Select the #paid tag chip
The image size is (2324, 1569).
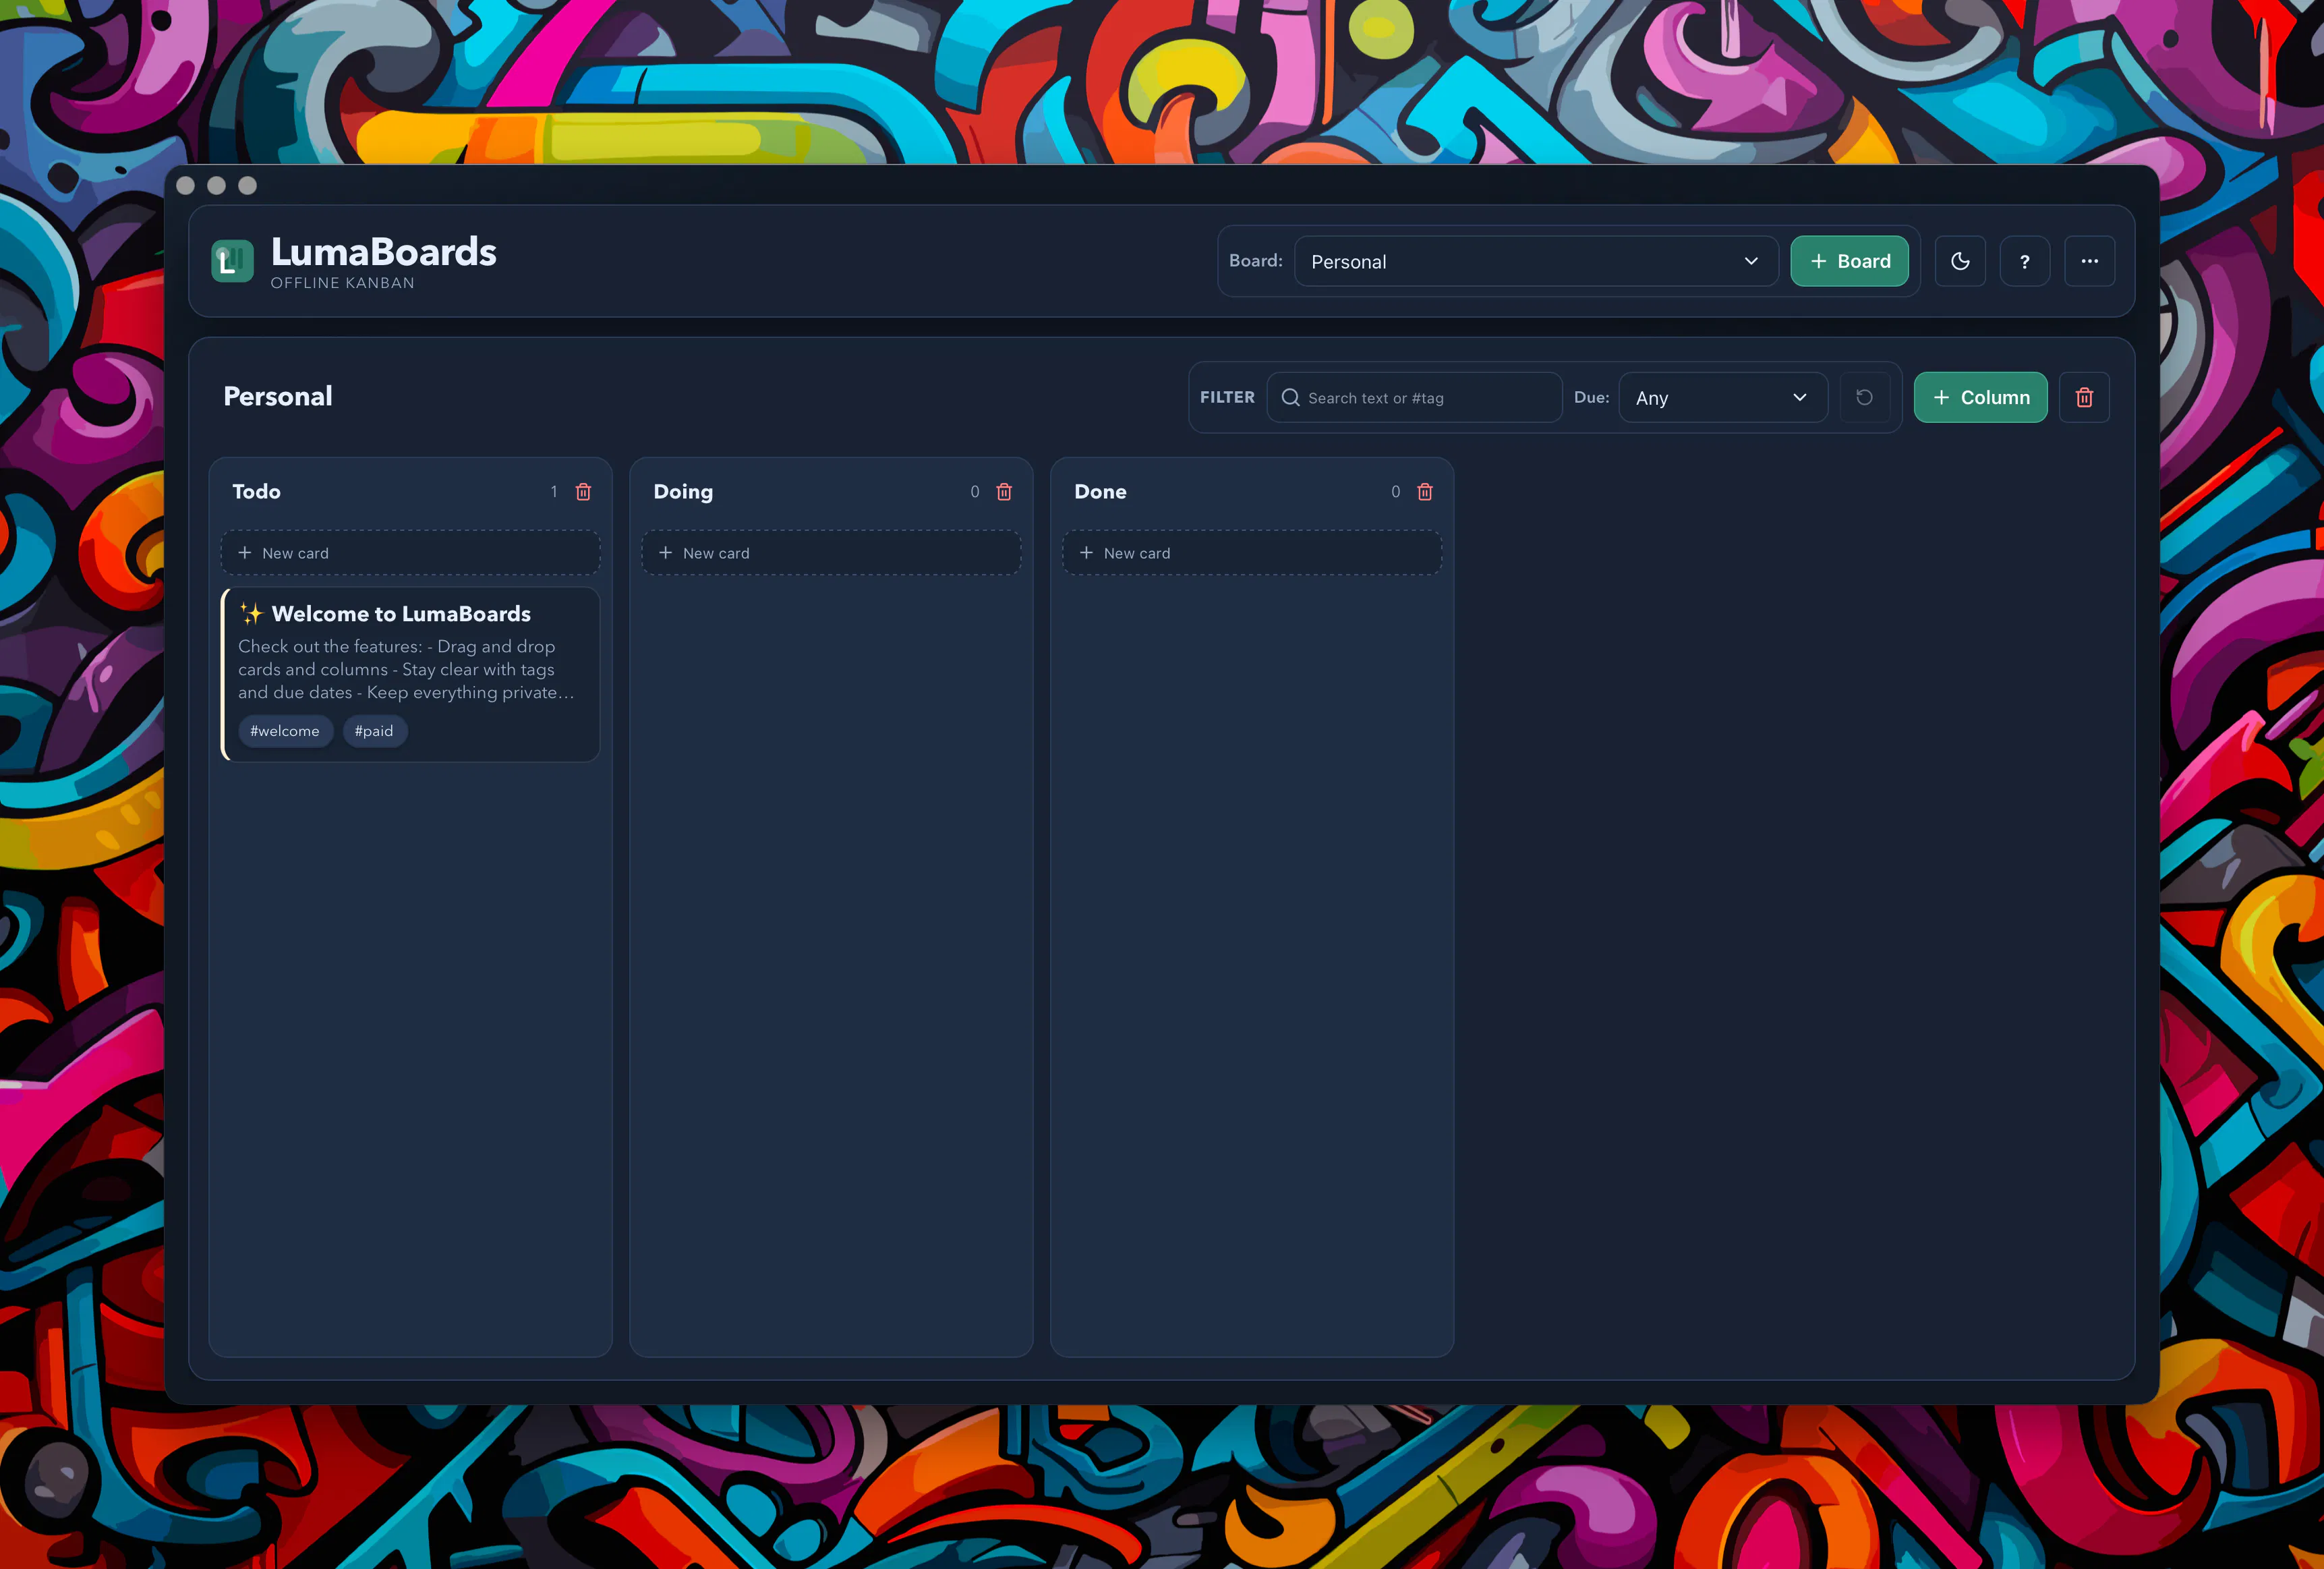[374, 731]
